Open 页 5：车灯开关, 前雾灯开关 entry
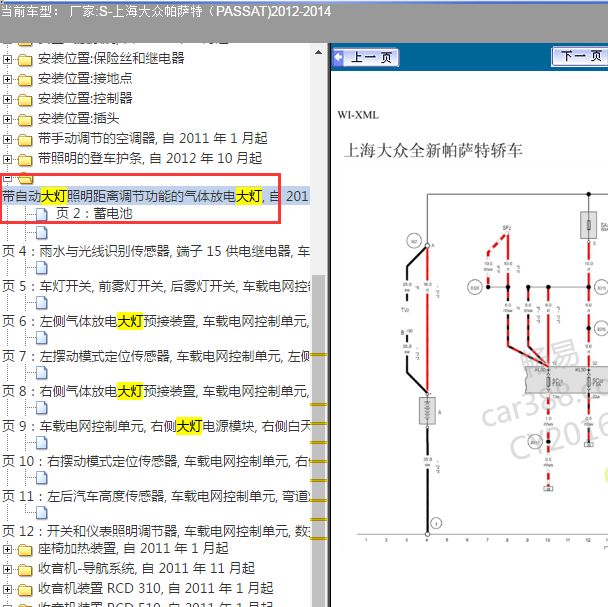608x607 pixels. pyautogui.click(x=155, y=286)
